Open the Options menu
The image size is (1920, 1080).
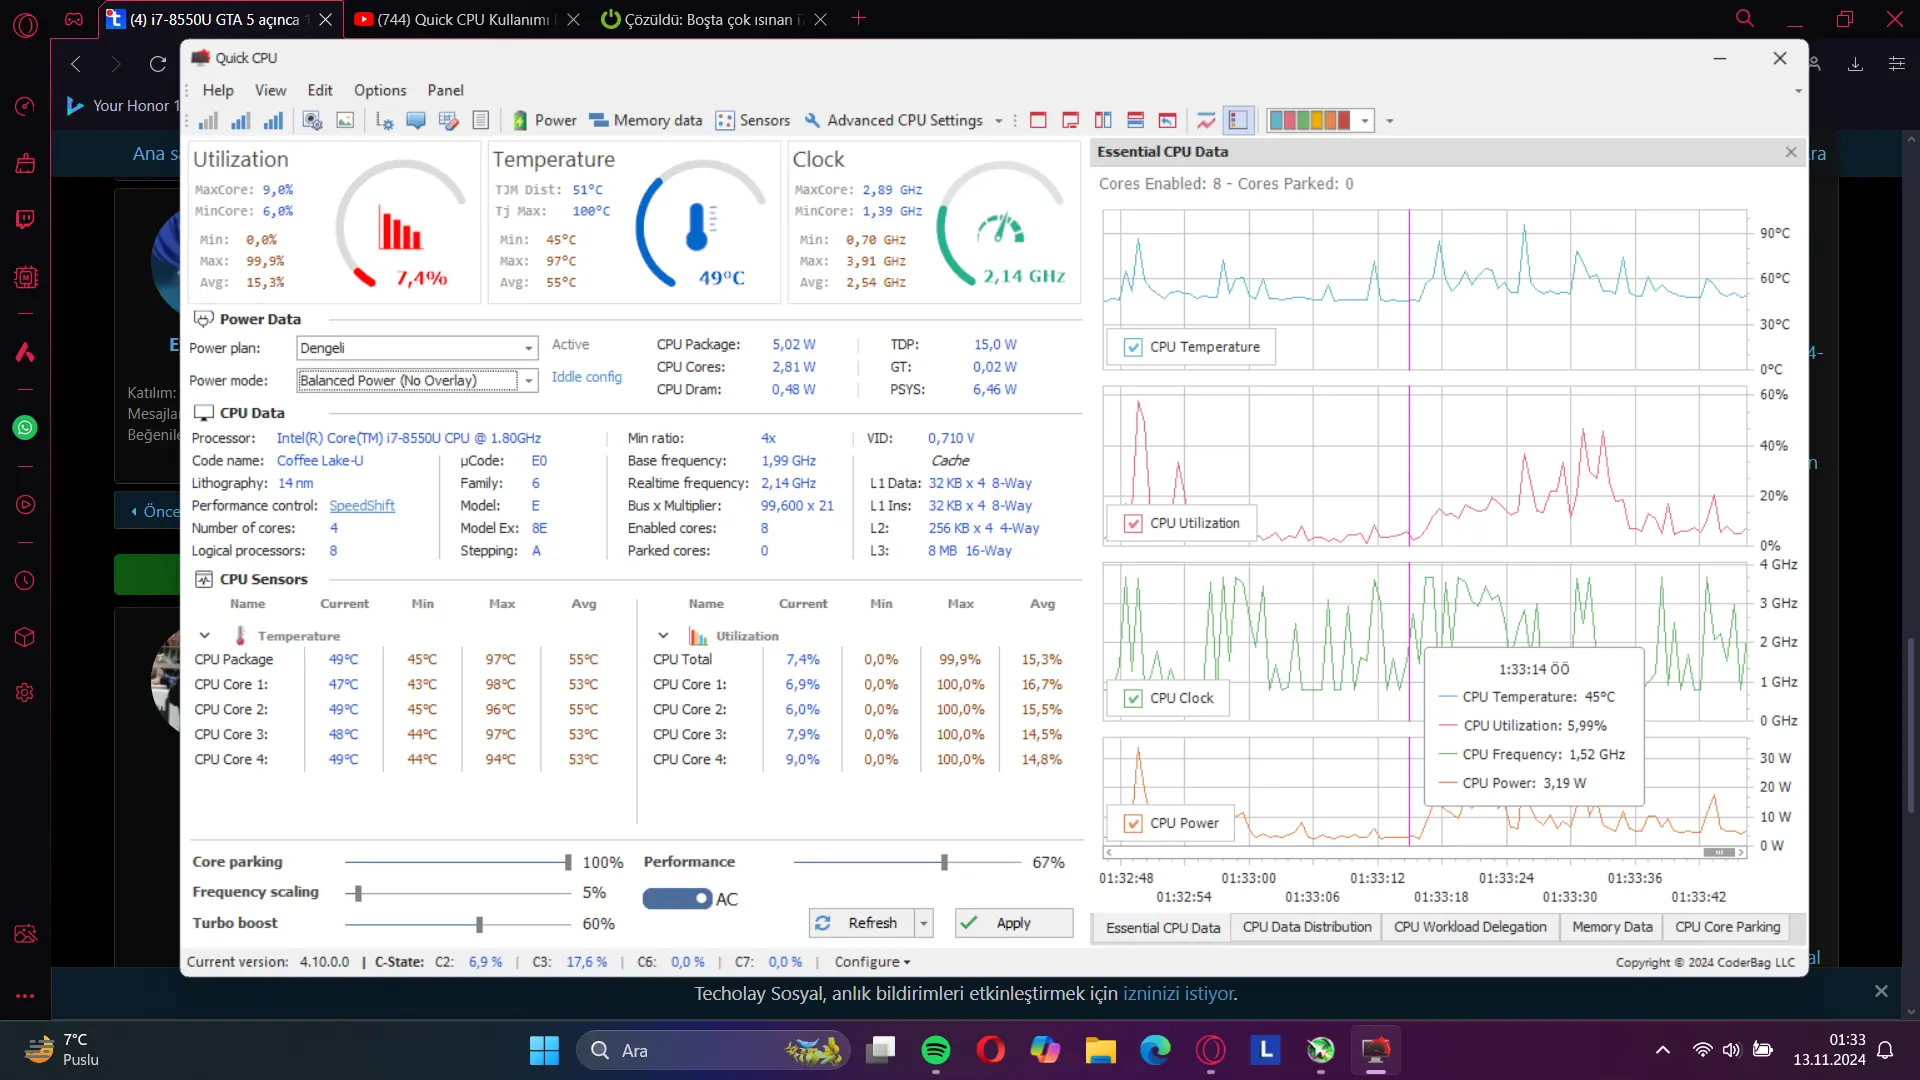[x=380, y=90]
